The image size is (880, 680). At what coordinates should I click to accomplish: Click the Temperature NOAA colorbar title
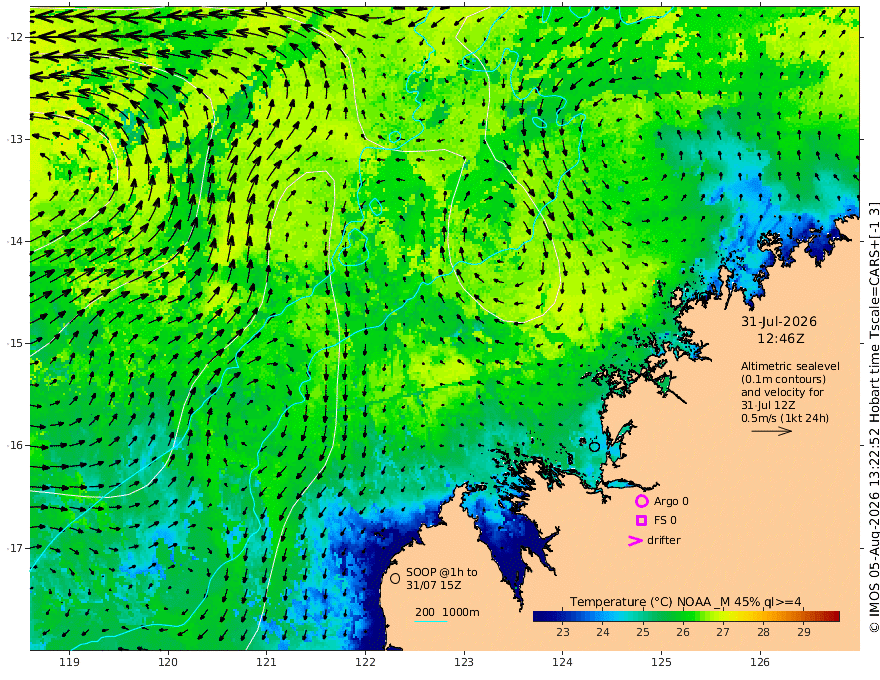click(x=686, y=601)
